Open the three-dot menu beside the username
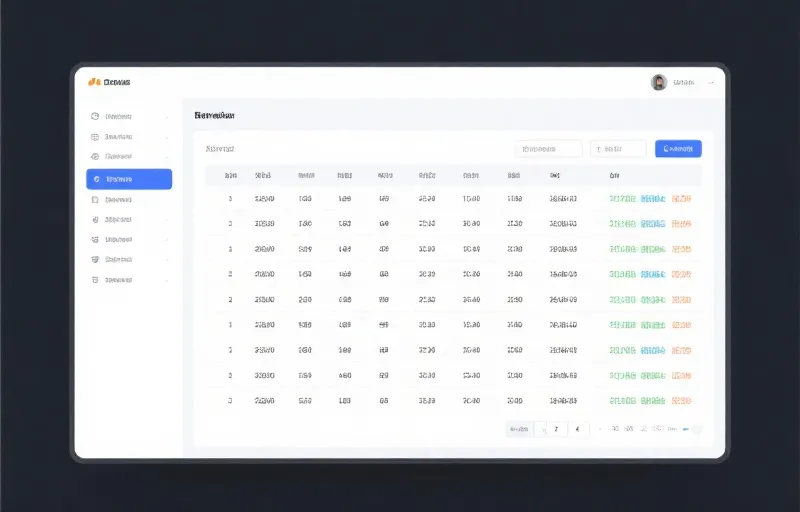This screenshot has height=512, width=800. [711, 83]
